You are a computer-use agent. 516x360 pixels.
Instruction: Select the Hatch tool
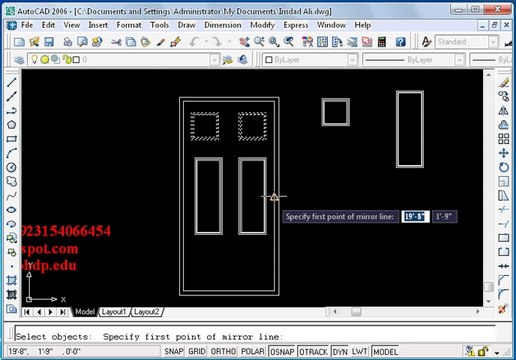(x=11, y=280)
